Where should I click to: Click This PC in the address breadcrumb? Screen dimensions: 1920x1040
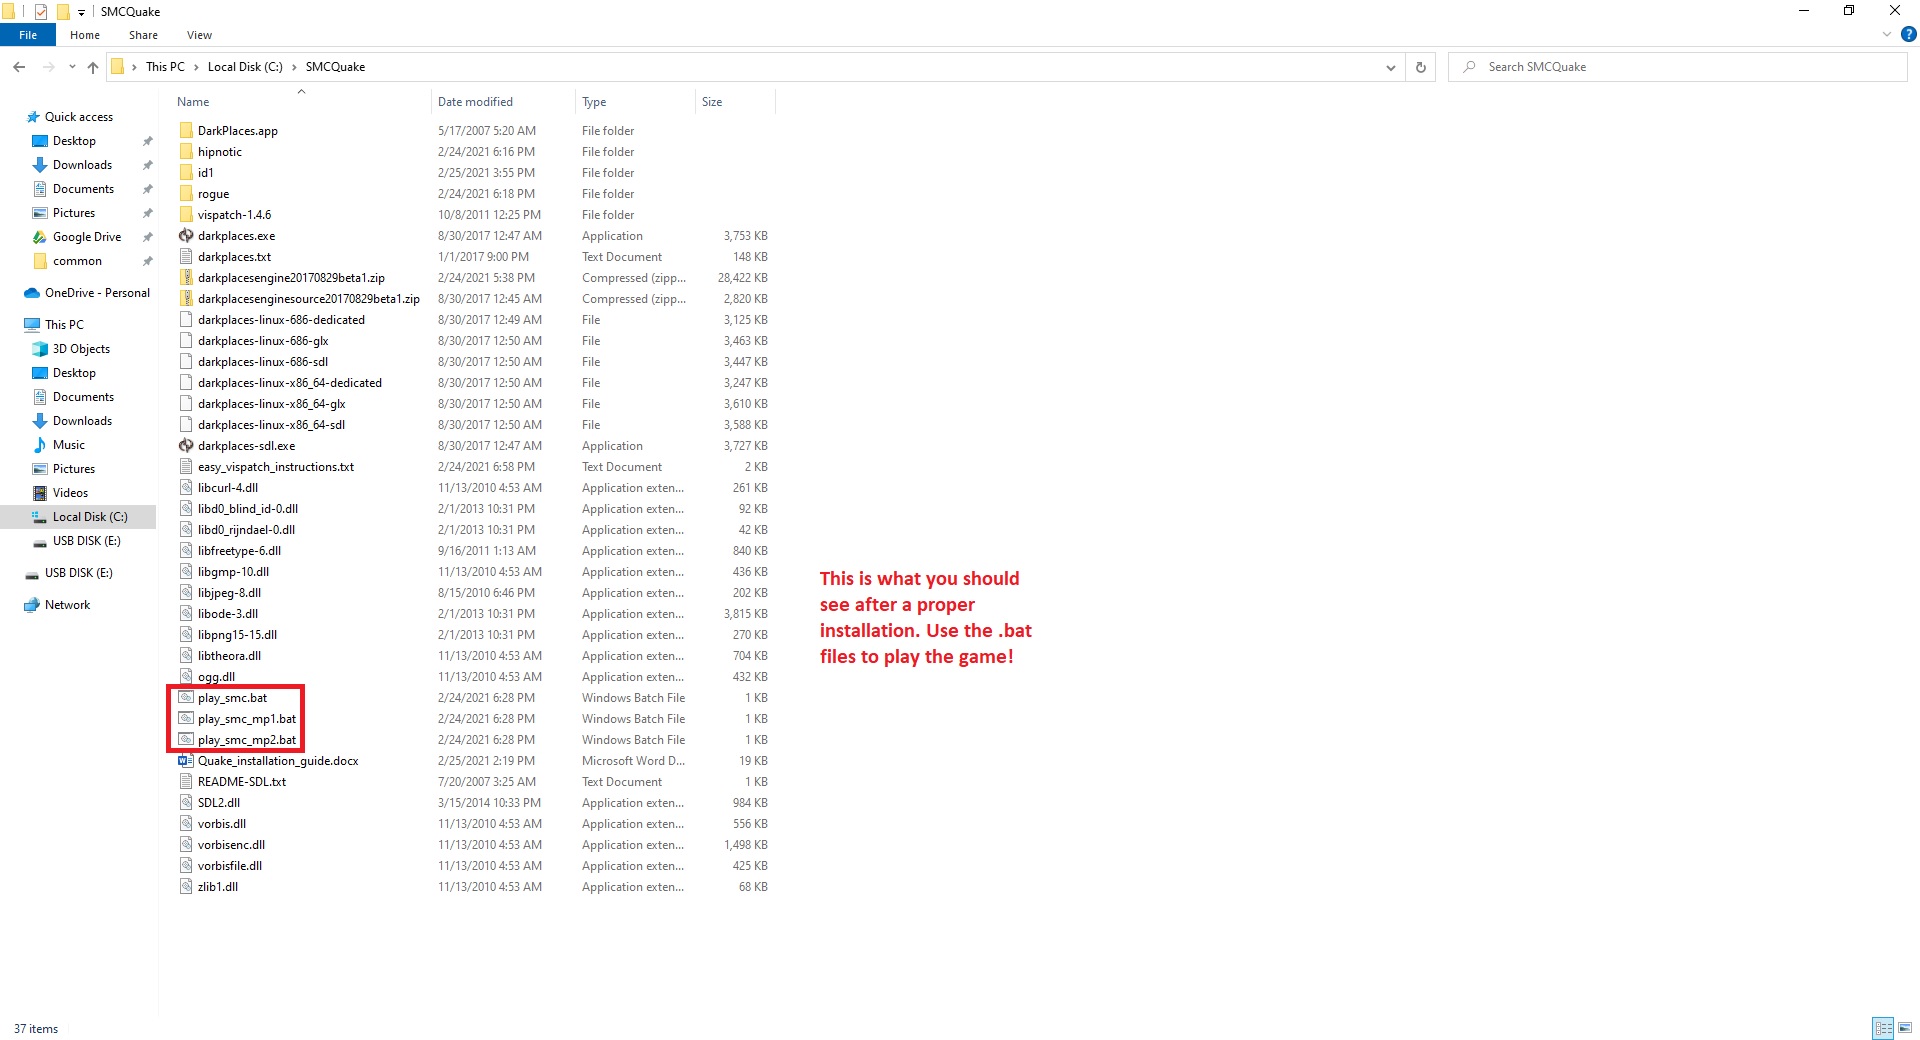(165, 67)
